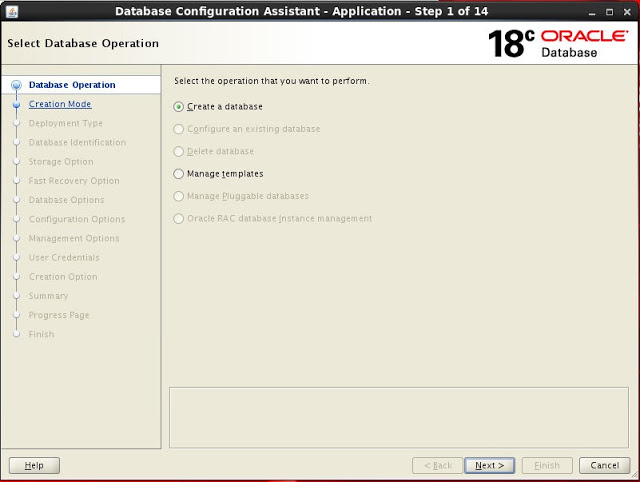The height and width of the screenshot is (482, 640).
Task: Select the Create a database option
Action: [x=179, y=106]
